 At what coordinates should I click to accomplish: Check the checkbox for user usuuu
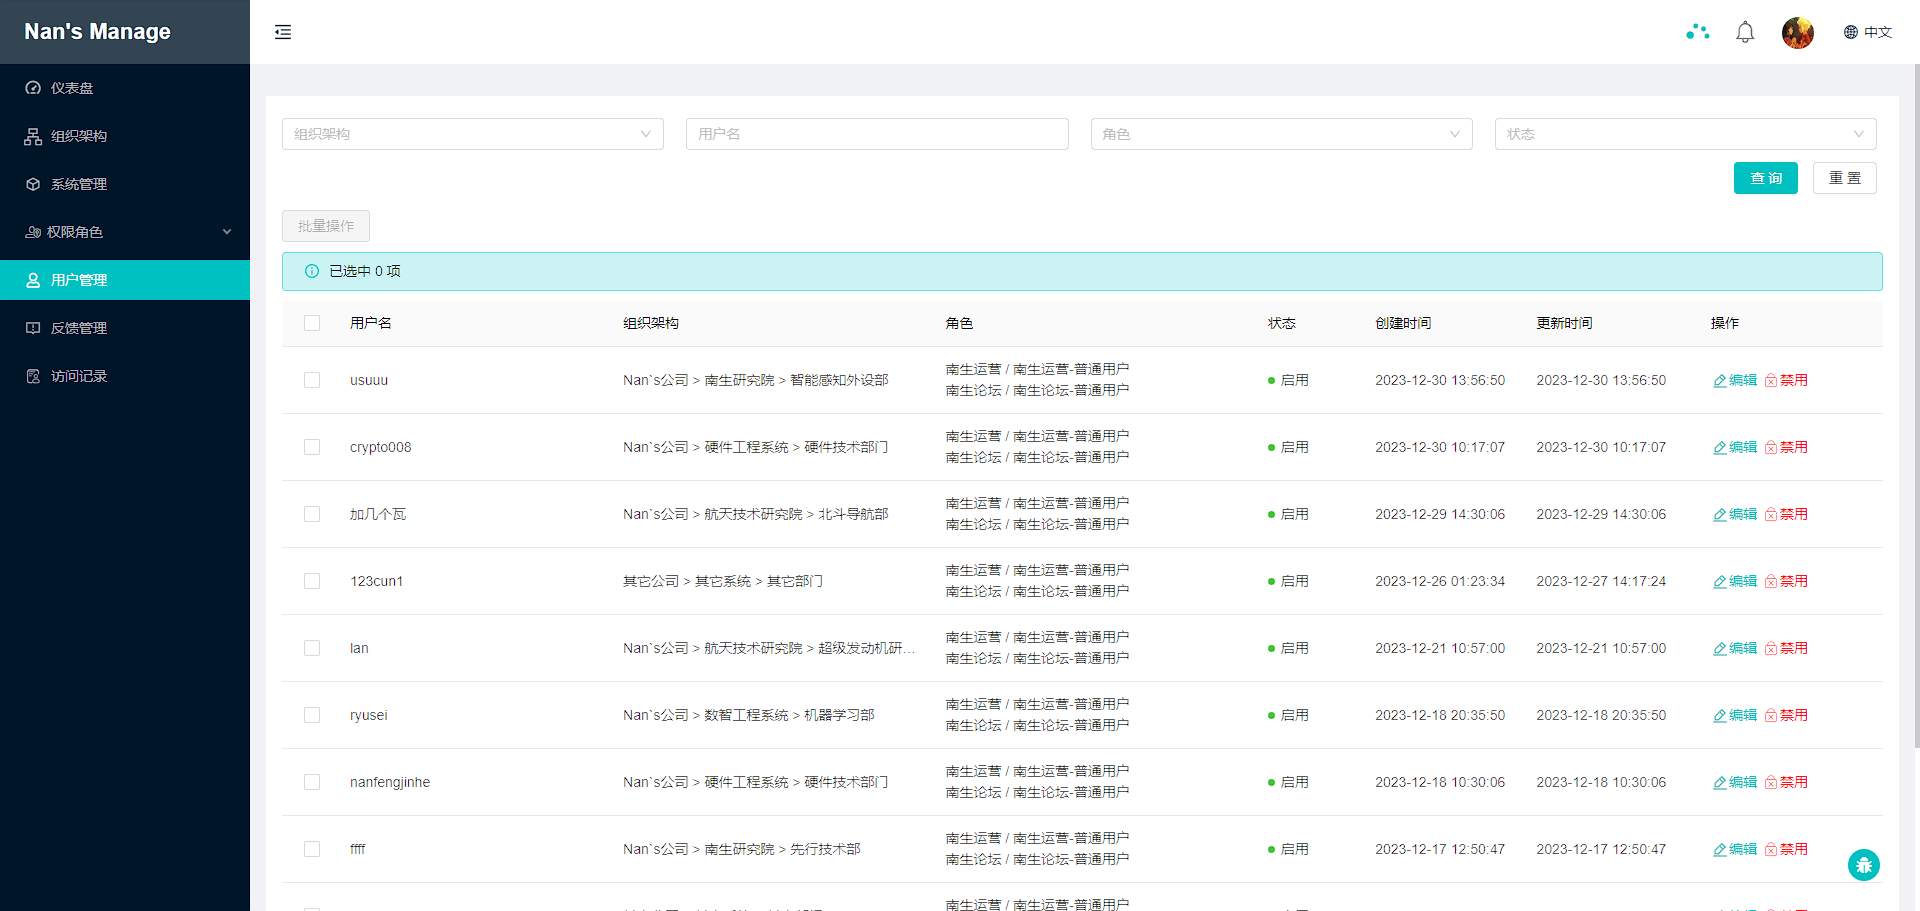[x=311, y=380]
